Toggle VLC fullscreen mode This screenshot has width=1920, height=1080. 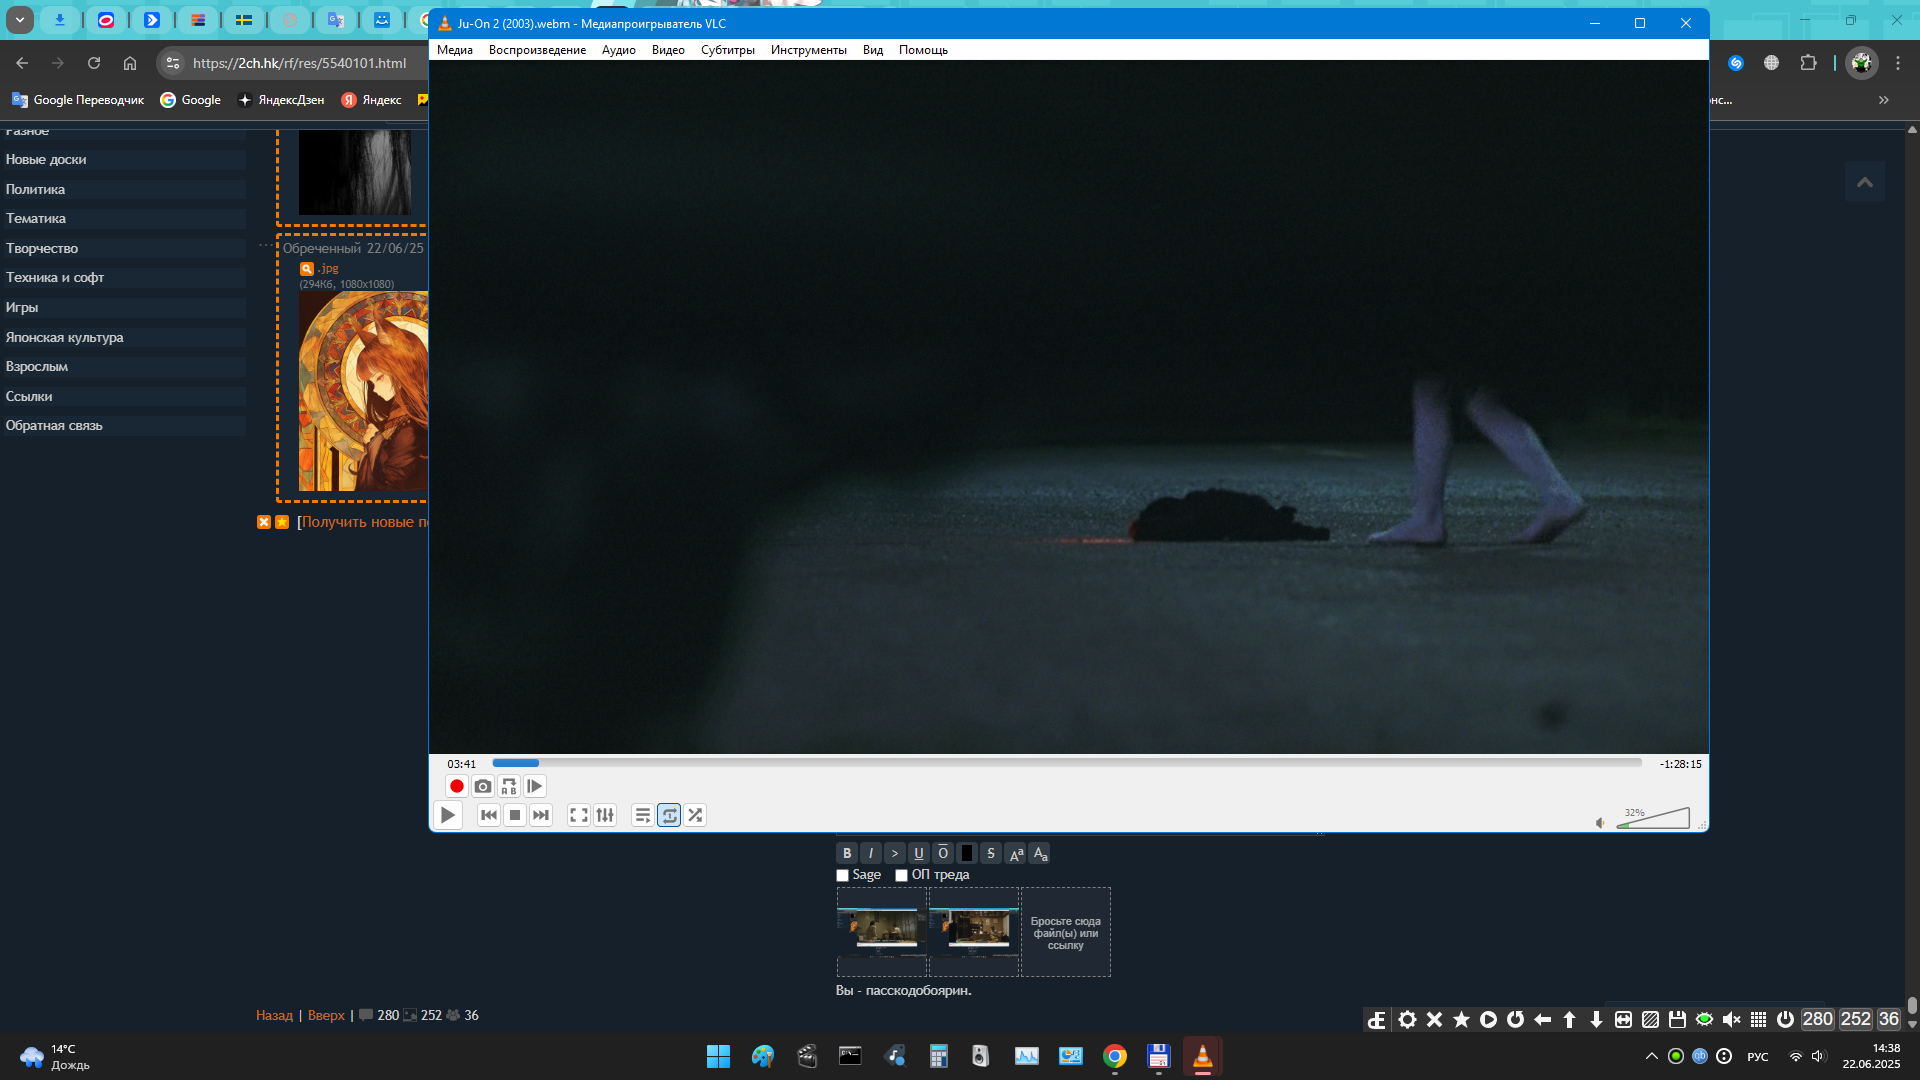[579, 815]
